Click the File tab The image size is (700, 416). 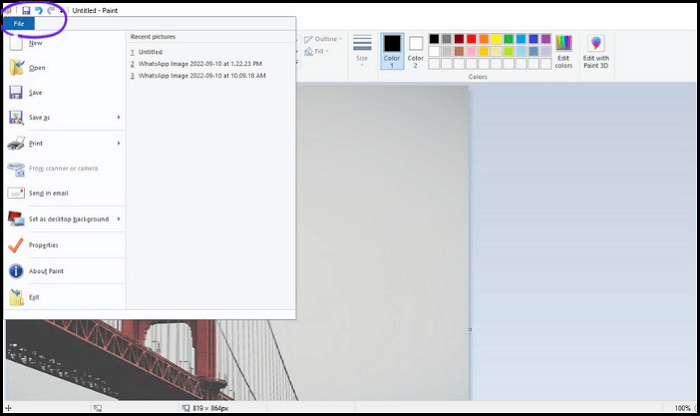click(x=19, y=24)
